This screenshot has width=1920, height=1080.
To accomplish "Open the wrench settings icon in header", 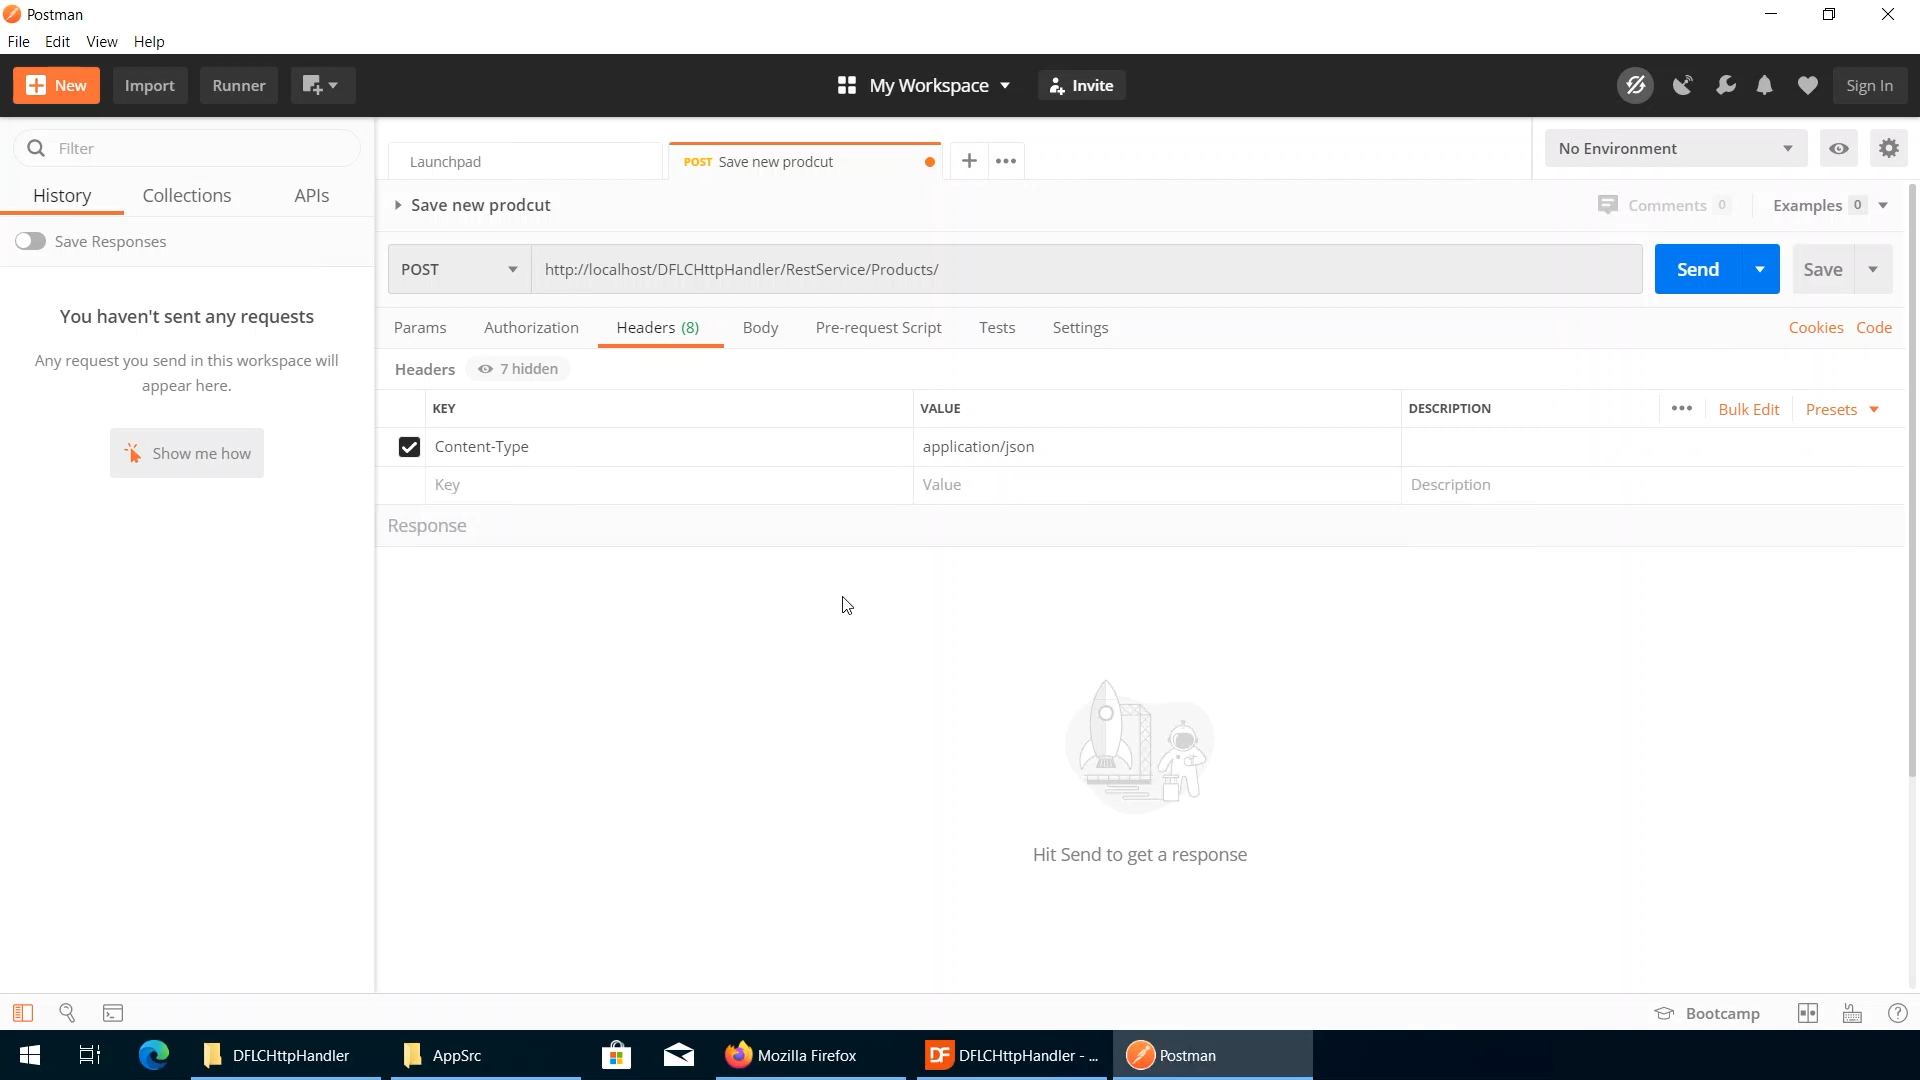I will (x=1725, y=86).
